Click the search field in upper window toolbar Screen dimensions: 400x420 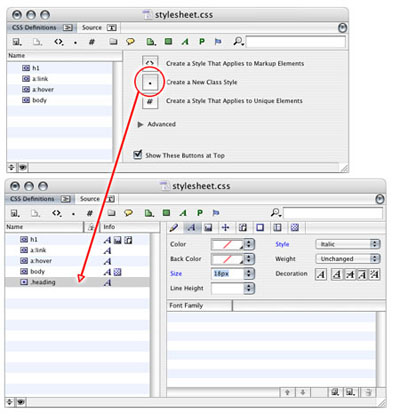tap(296, 42)
